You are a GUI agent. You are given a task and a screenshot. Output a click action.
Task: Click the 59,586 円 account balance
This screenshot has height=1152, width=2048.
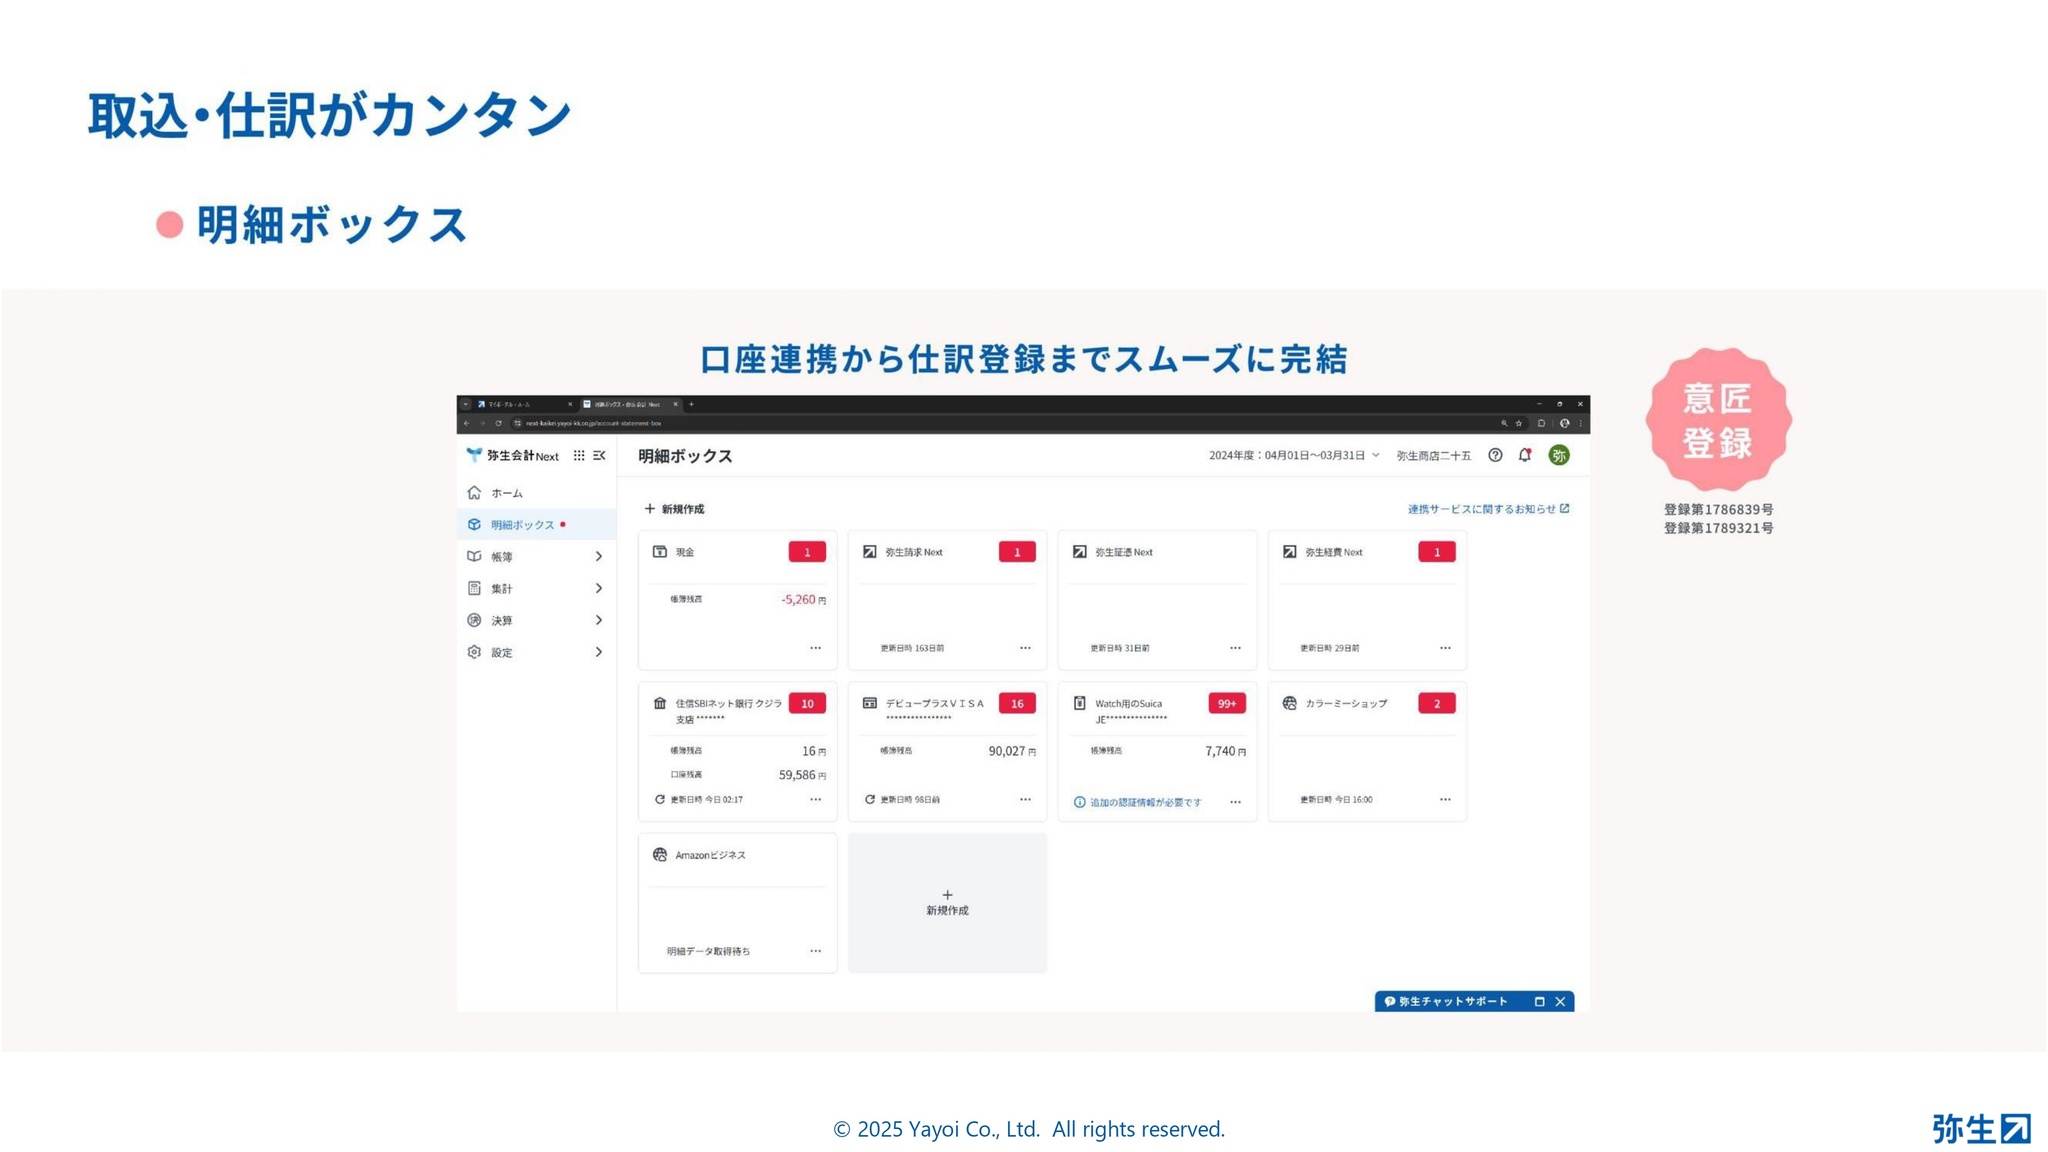[802, 775]
